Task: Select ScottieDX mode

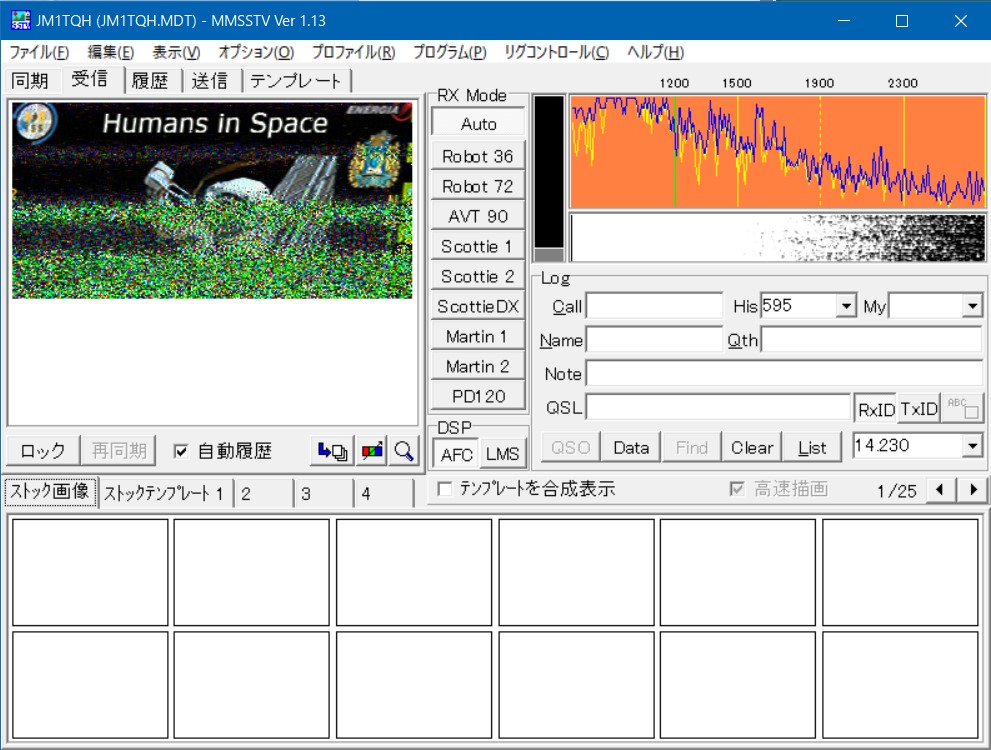Action: 478,306
